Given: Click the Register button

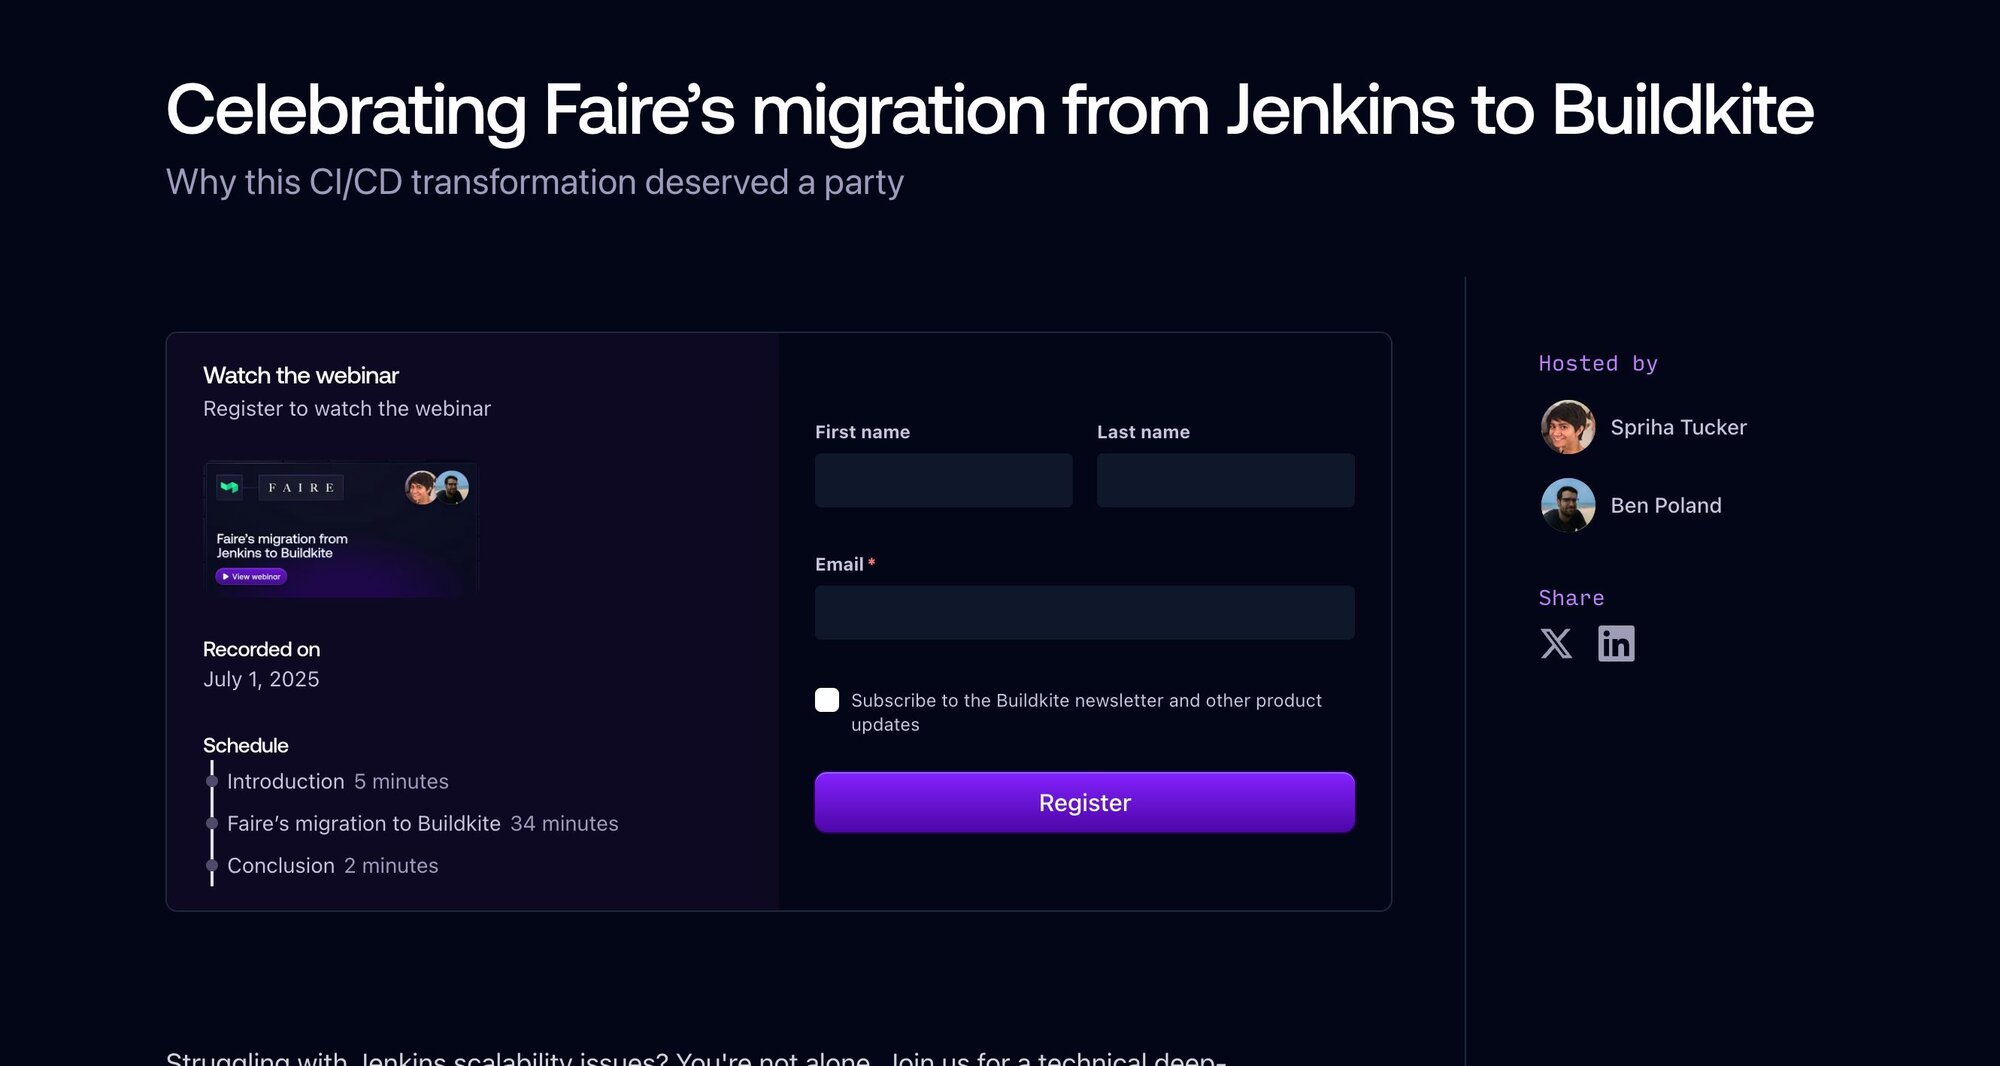Looking at the screenshot, I should (x=1084, y=802).
